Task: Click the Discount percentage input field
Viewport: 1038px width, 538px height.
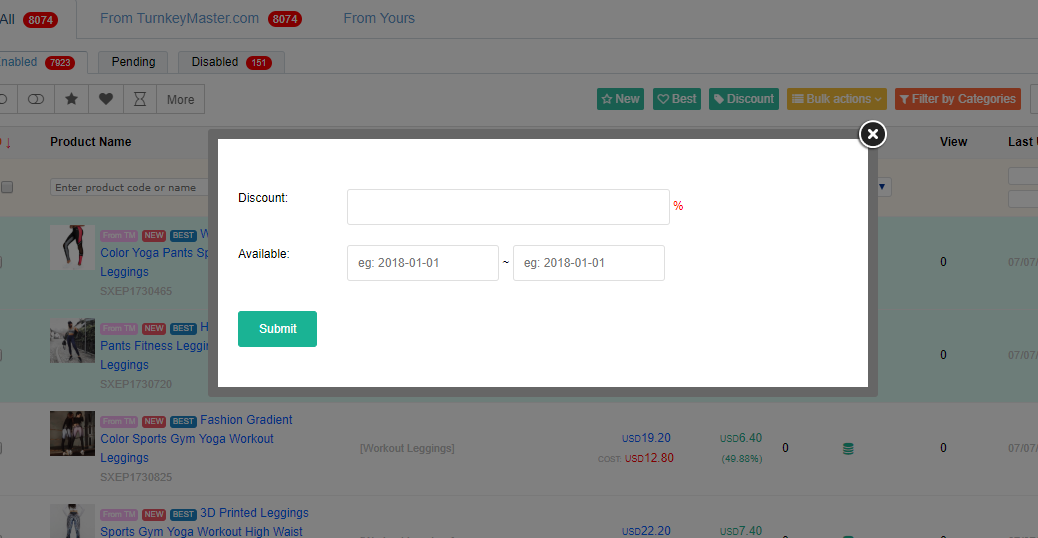Action: tap(508, 207)
